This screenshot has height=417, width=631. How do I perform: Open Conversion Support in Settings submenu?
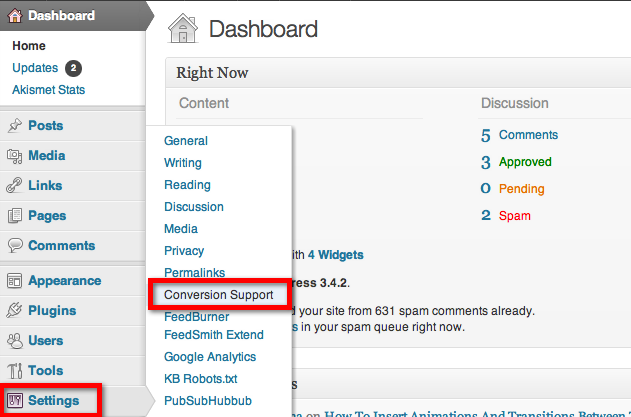click(x=219, y=295)
